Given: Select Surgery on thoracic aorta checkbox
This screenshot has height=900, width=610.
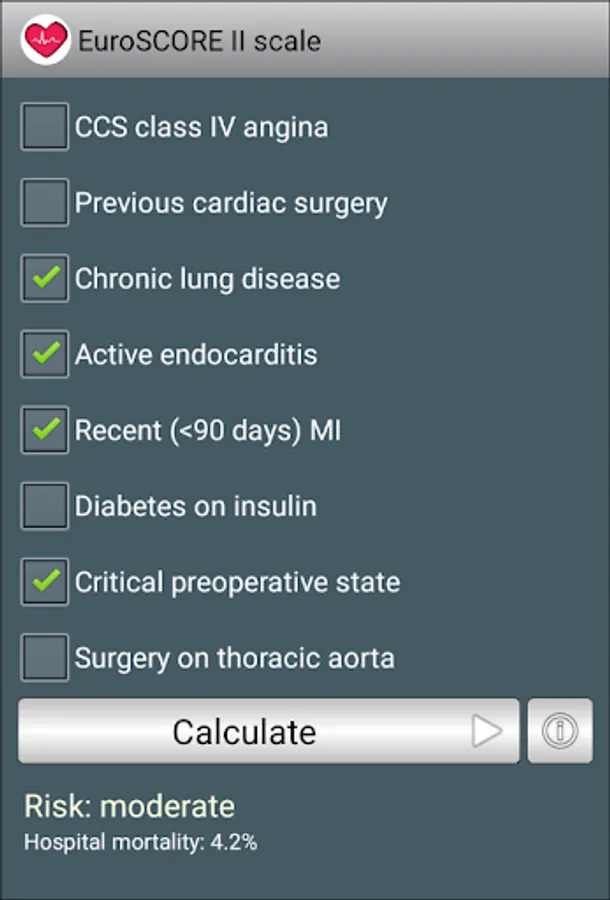Looking at the screenshot, I should click(45, 657).
